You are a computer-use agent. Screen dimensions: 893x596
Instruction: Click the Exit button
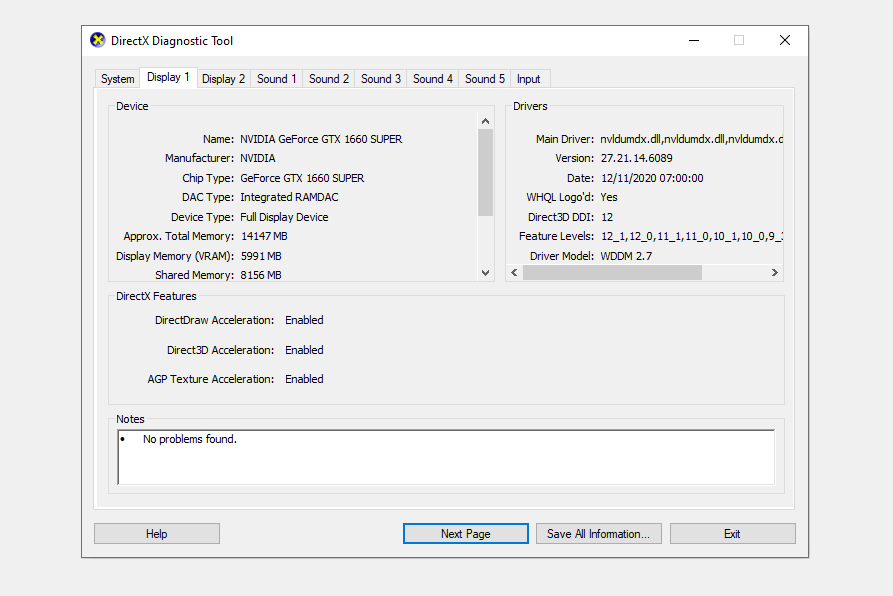[732, 534]
